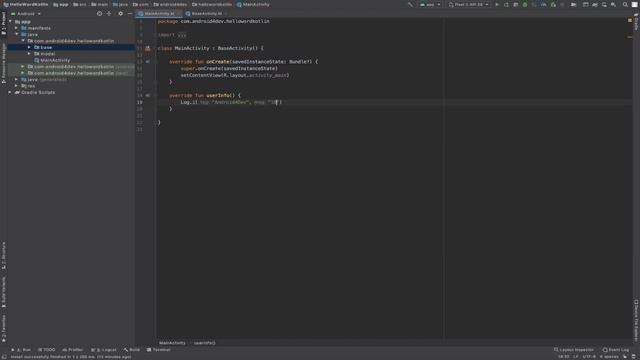Expand the model package arrow

[x=29, y=54]
